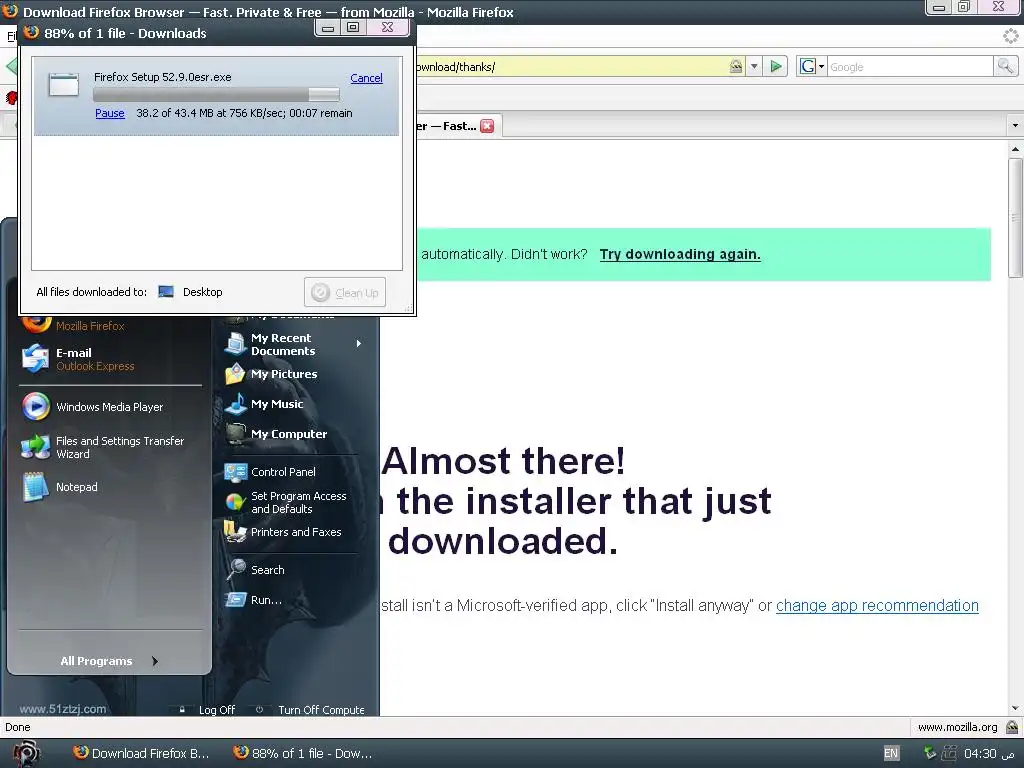Switch to 88% of 1 file taskbar button
Screen dimensions: 1024x768
click(x=303, y=754)
